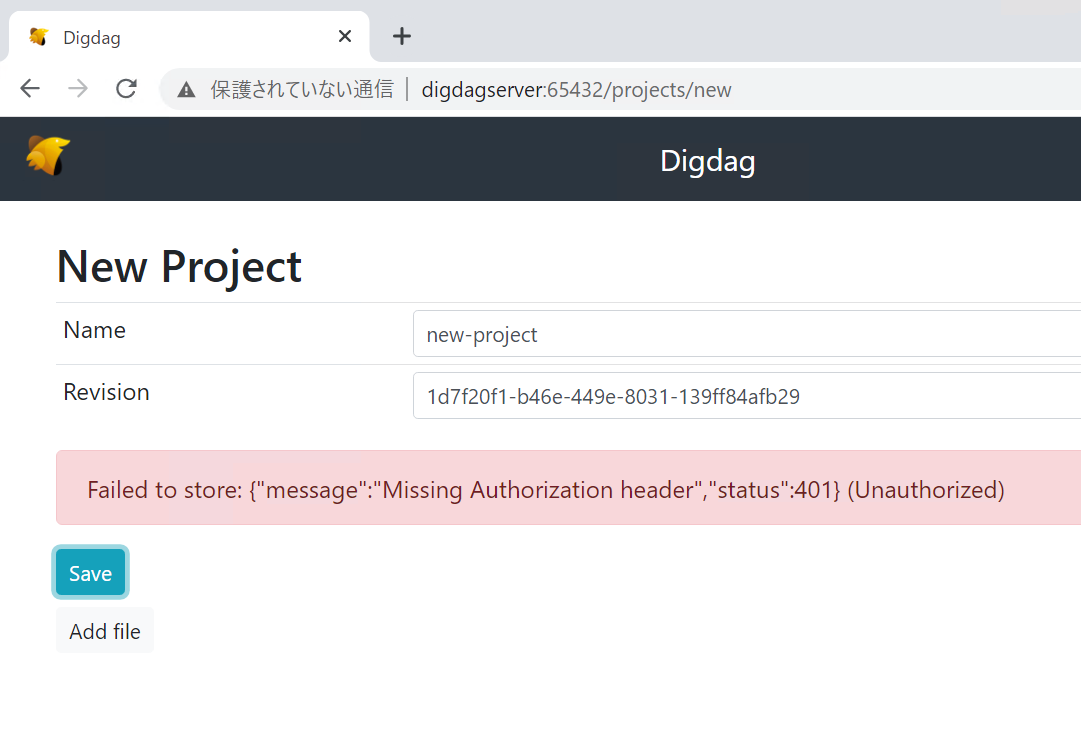Viewport: 1081px width, 731px height.
Task: Click the not-secure warning triangle icon
Action: pyautogui.click(x=186, y=90)
